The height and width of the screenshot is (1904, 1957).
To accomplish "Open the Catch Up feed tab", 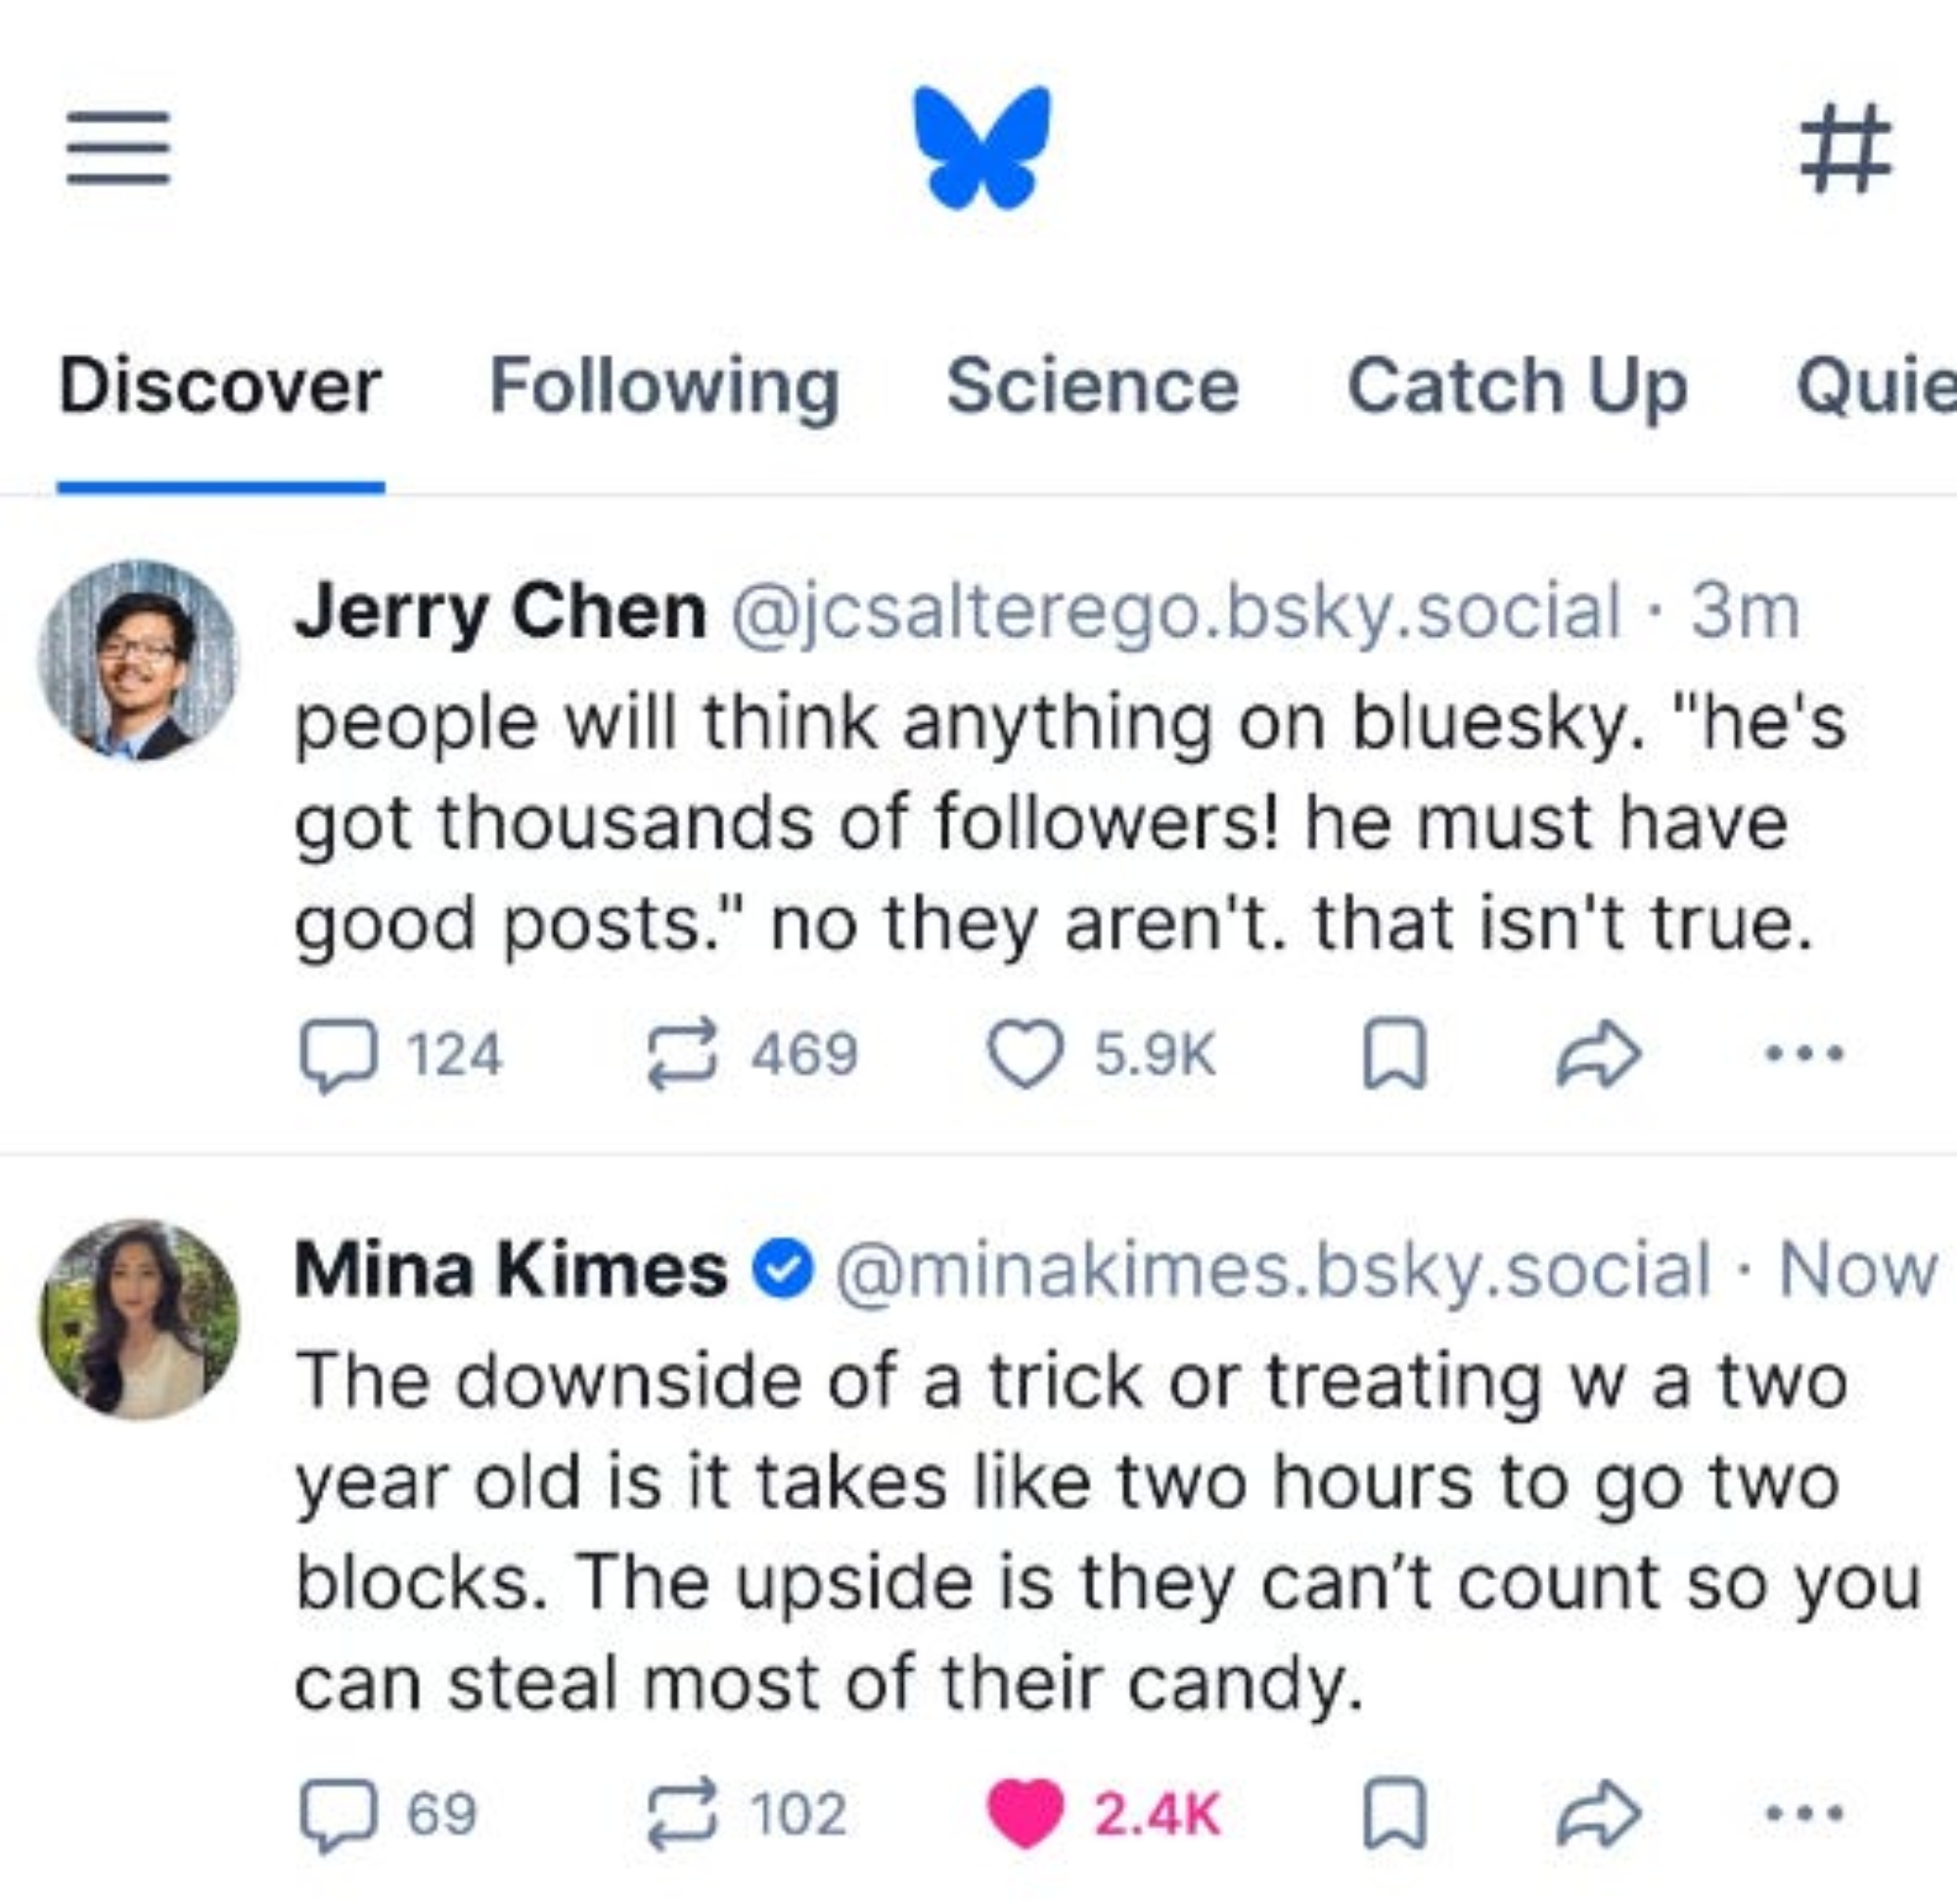I will pyautogui.click(x=1516, y=386).
